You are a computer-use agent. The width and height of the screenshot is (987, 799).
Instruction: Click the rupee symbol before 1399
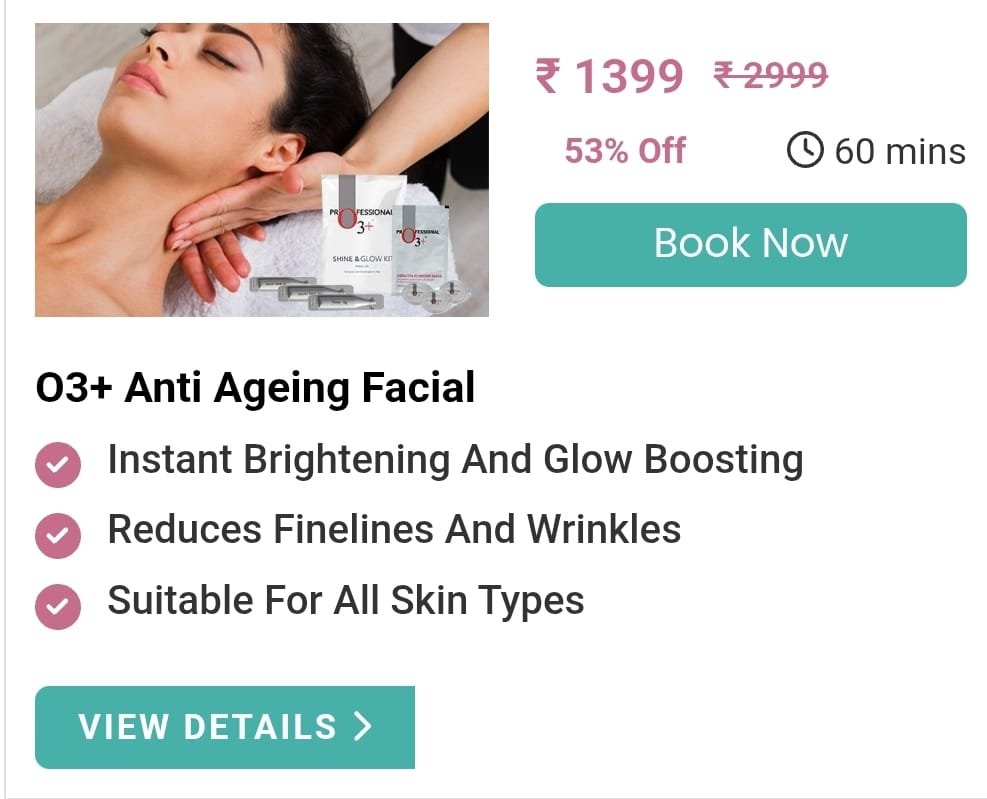point(547,76)
